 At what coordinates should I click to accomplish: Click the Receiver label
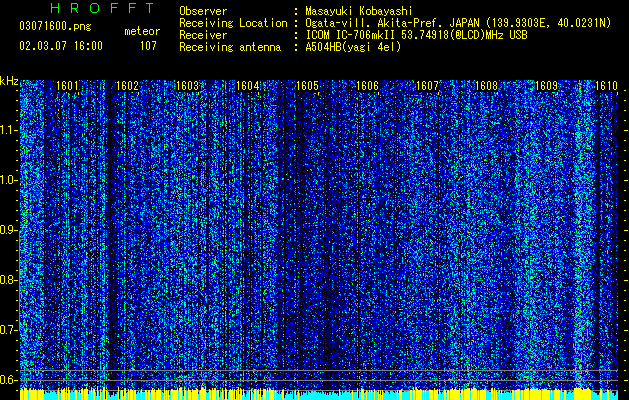[x=203, y=35]
